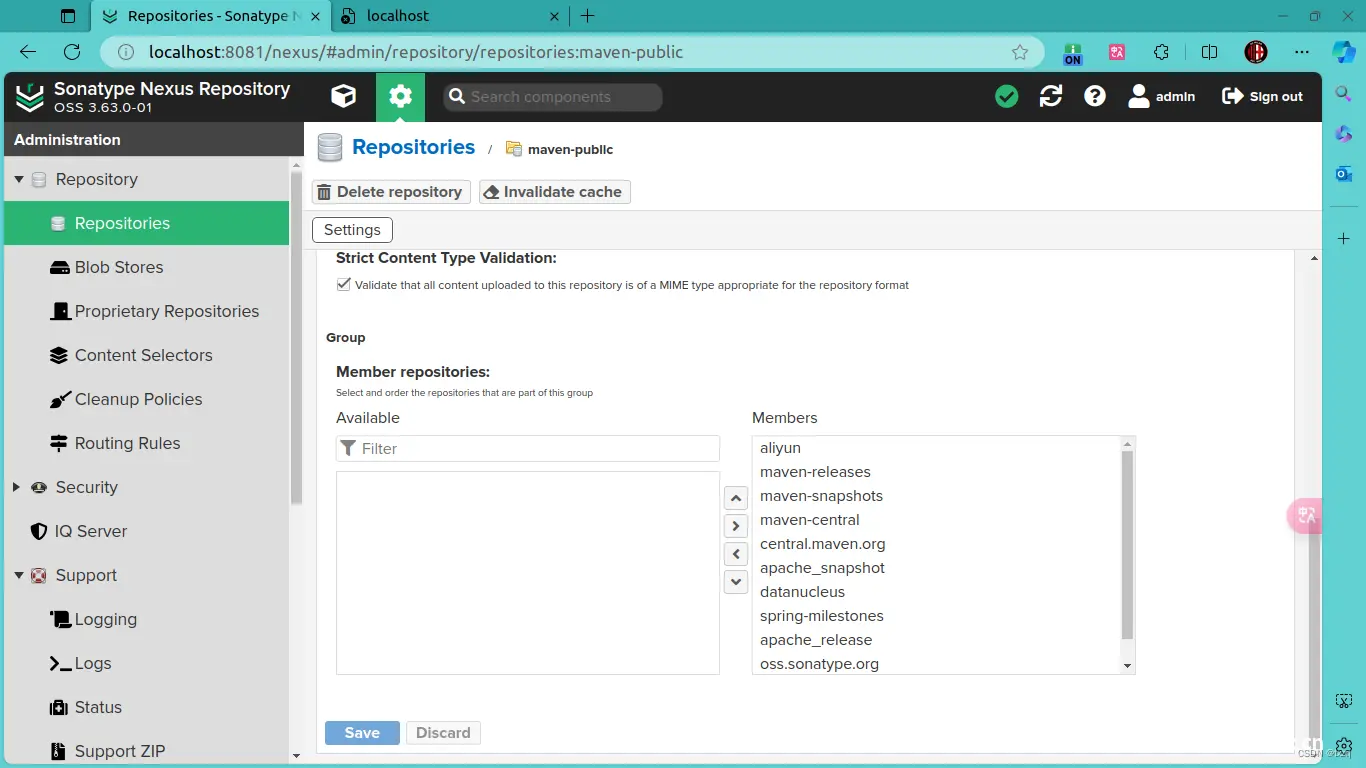This screenshot has height=768, width=1366.
Task: Click the Settings tab
Action: tap(352, 230)
